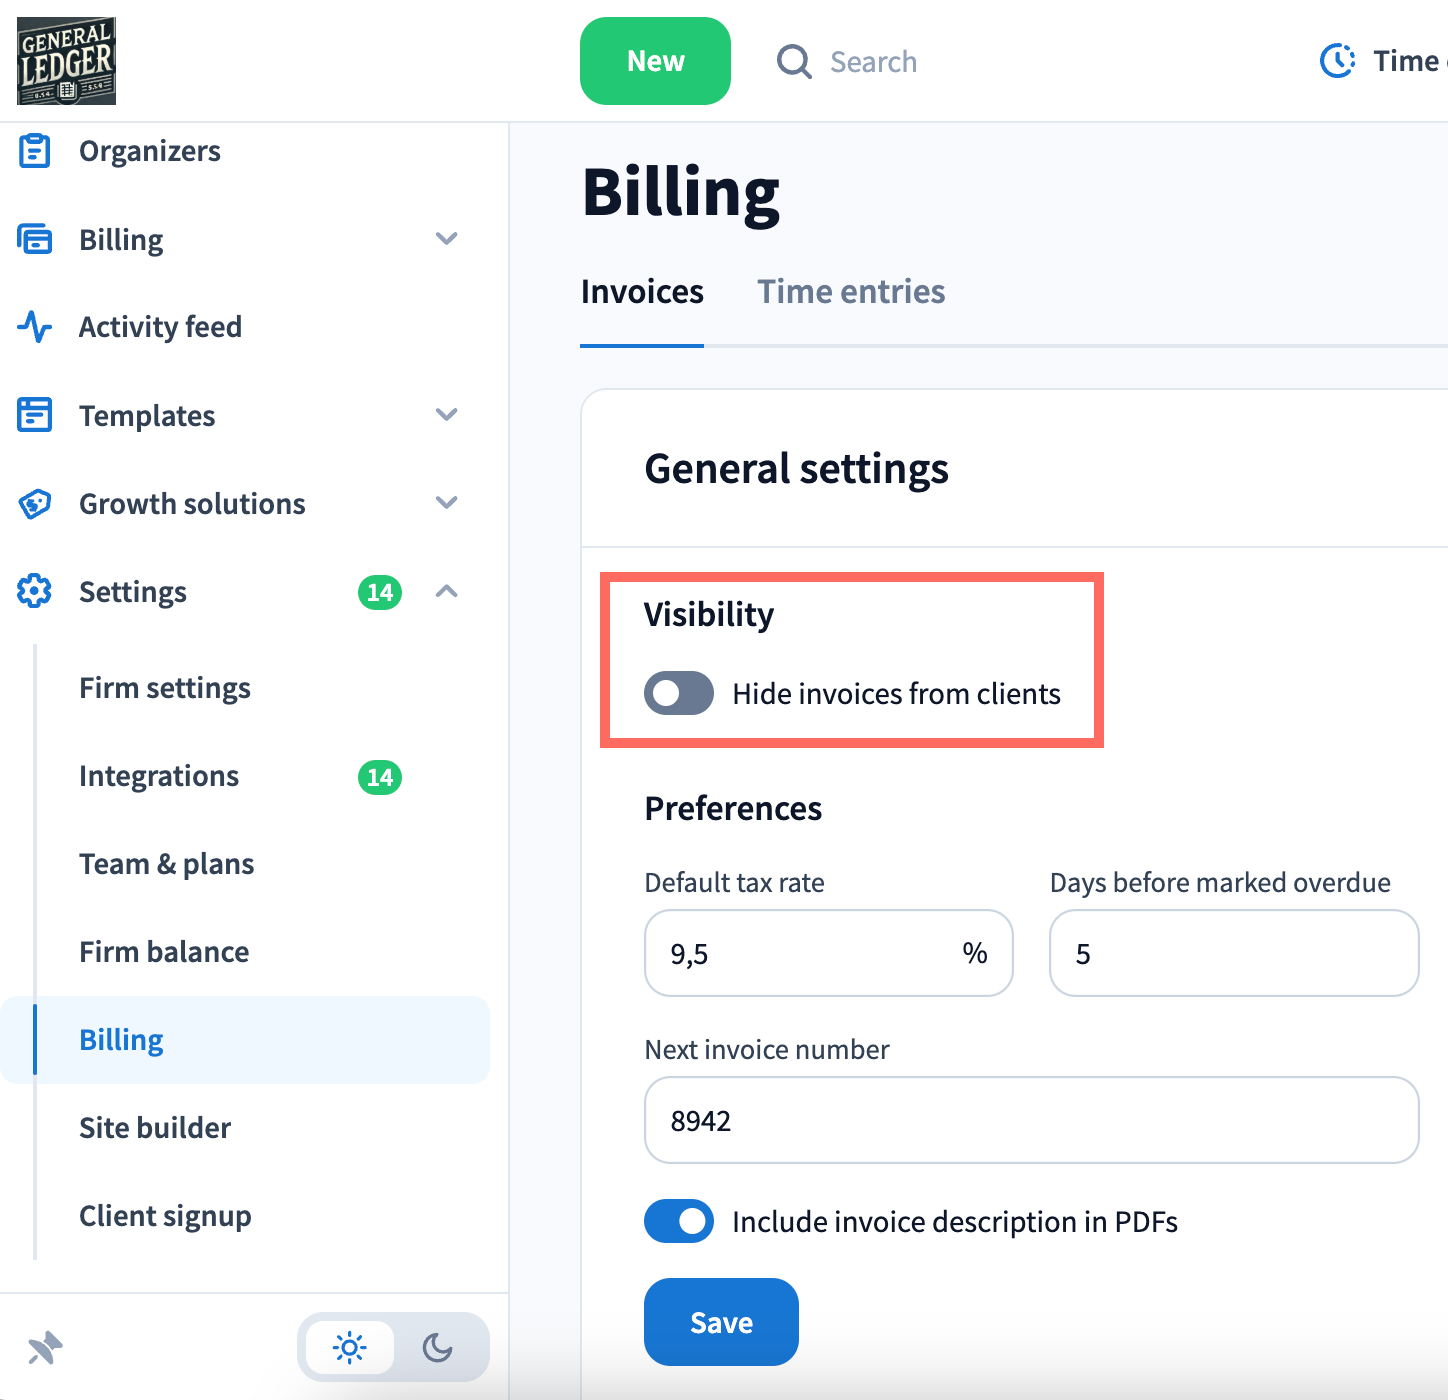Screen dimensions: 1448x1400
Task: Collapse the Settings section chevron
Action: 447,591
